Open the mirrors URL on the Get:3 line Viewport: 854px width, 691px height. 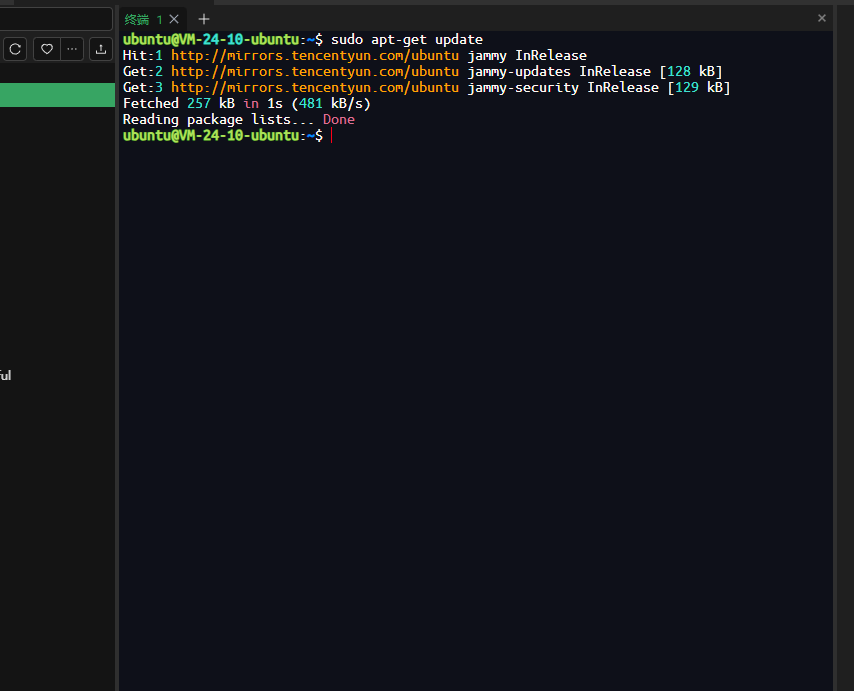(315, 88)
